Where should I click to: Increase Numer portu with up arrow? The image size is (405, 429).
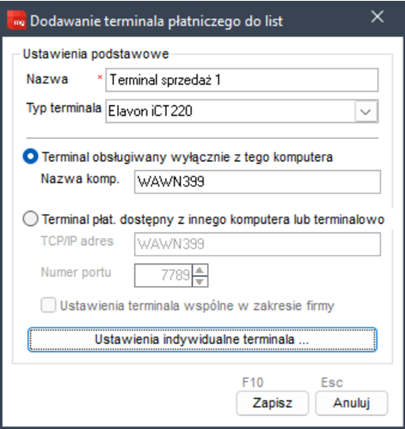(x=200, y=270)
